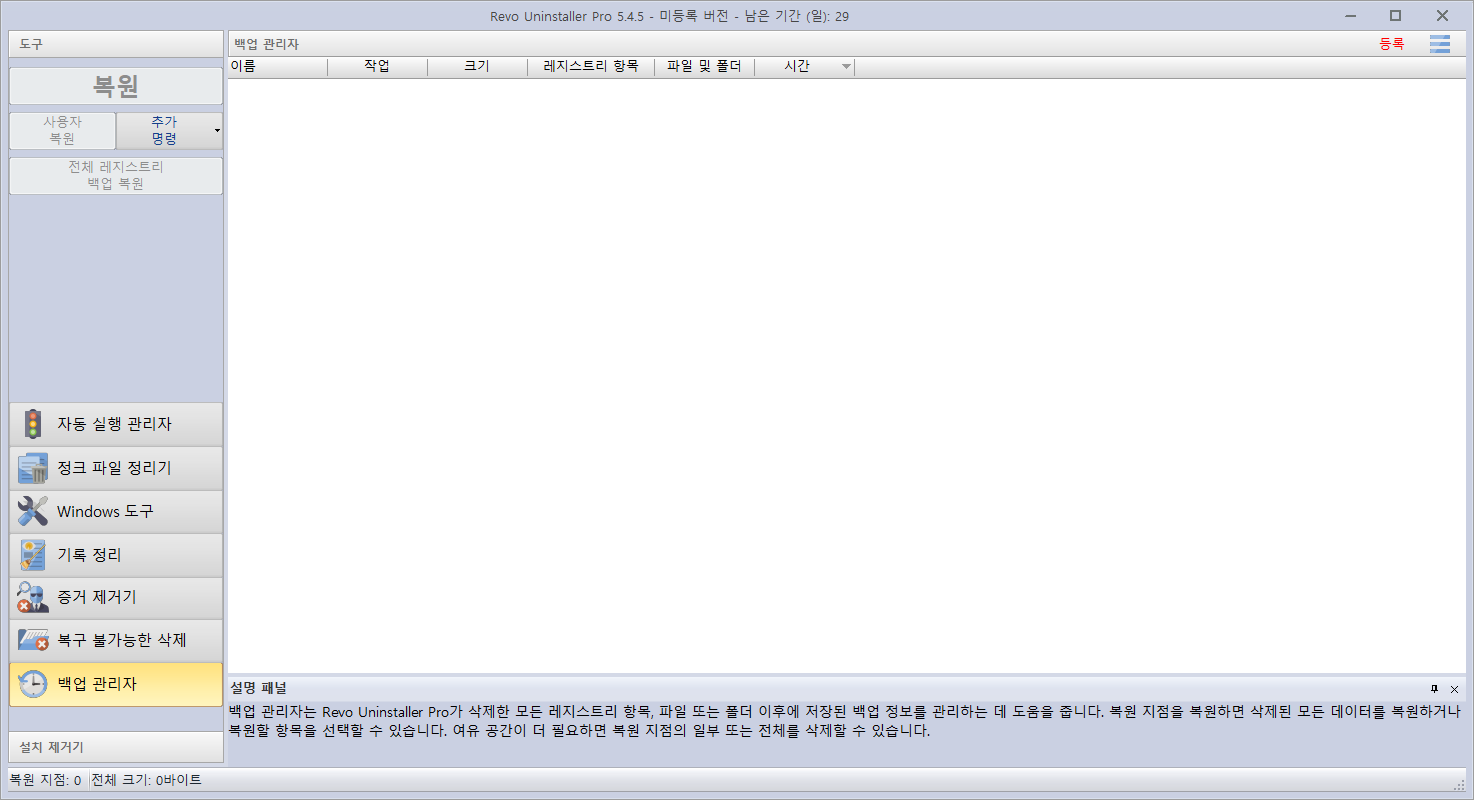1474x800 pixels.
Task: Sort by the 크기 column header
Action: tap(477, 67)
